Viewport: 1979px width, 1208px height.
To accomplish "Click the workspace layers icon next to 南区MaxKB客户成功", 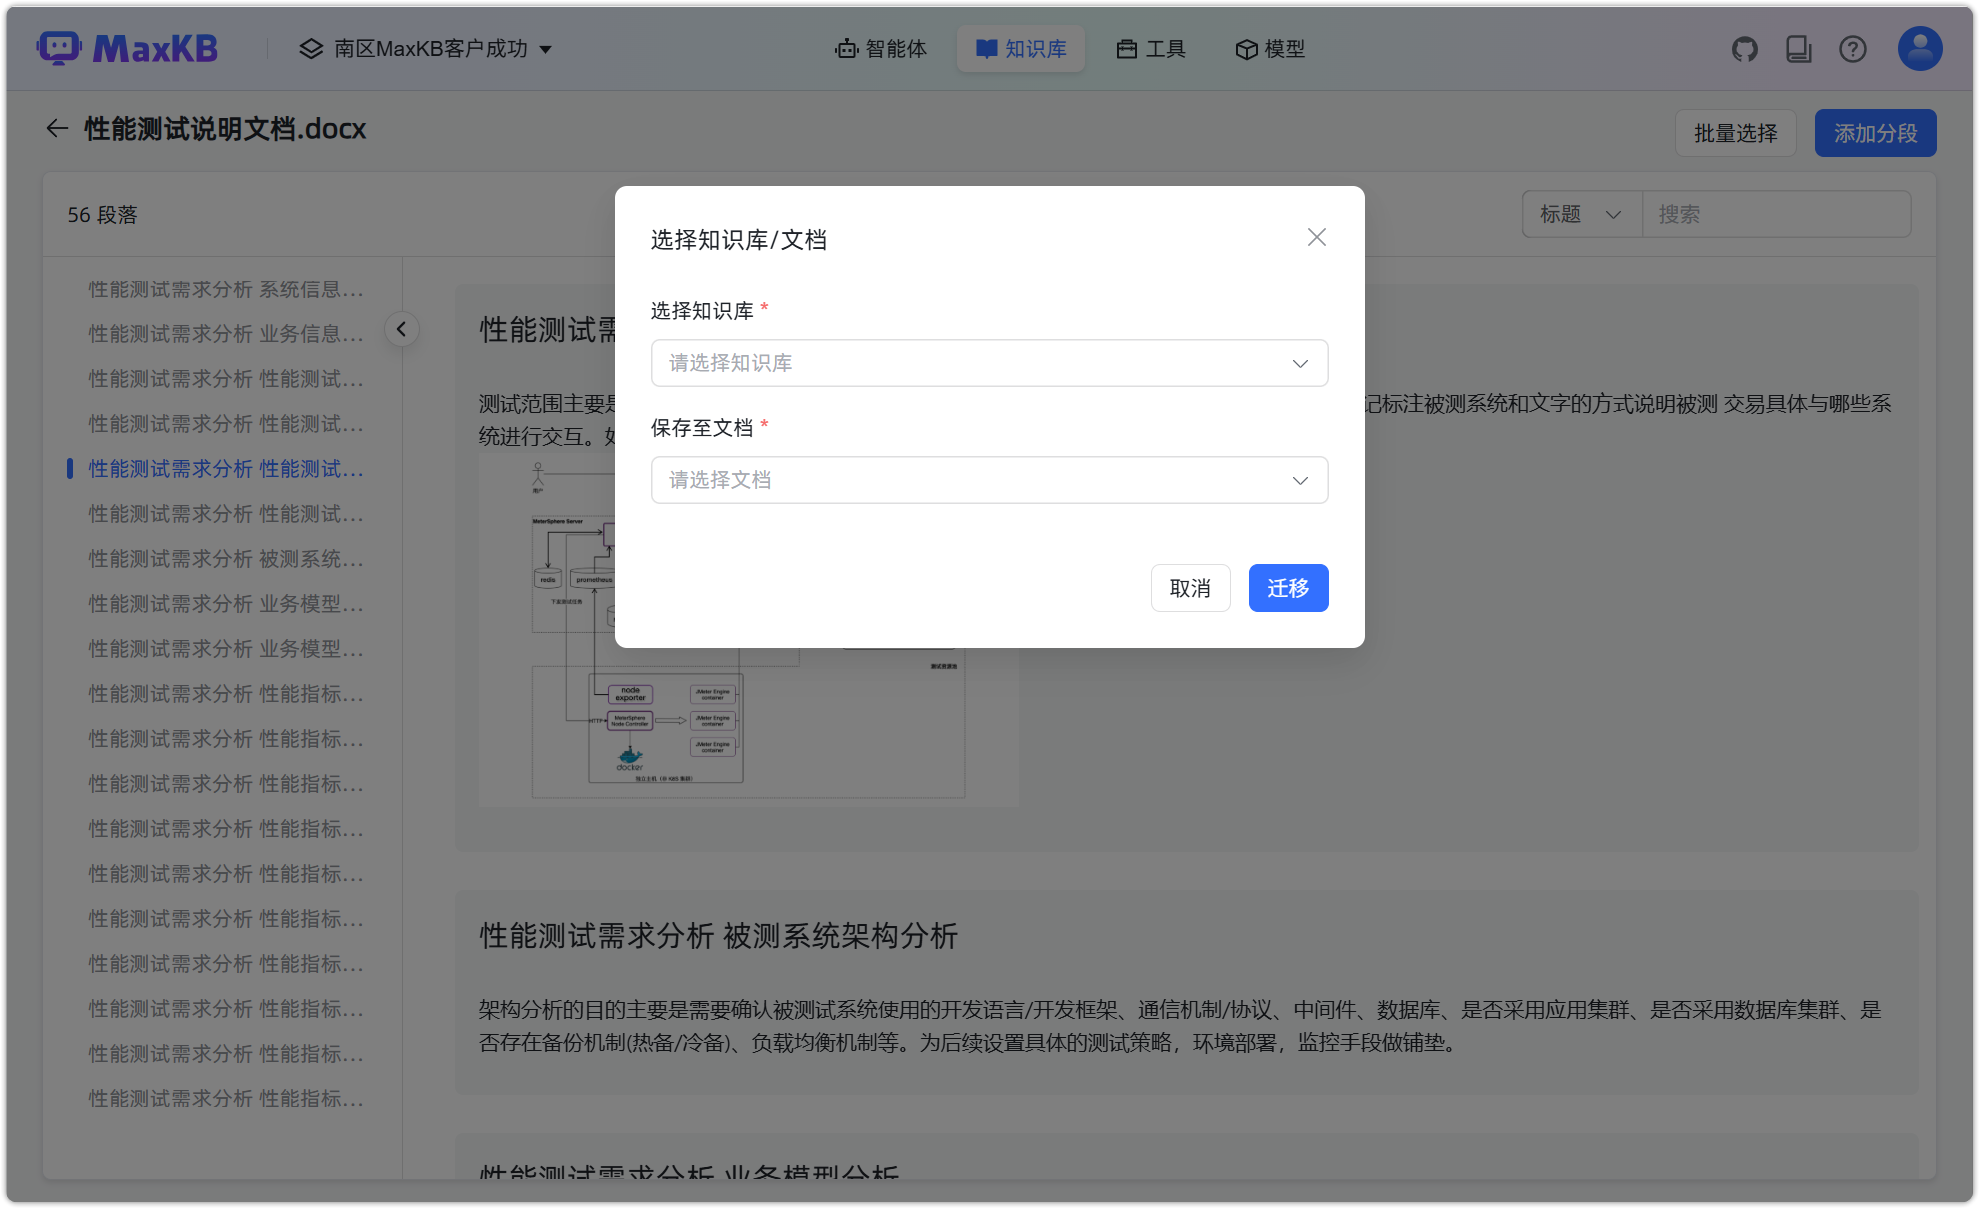I will (x=309, y=48).
